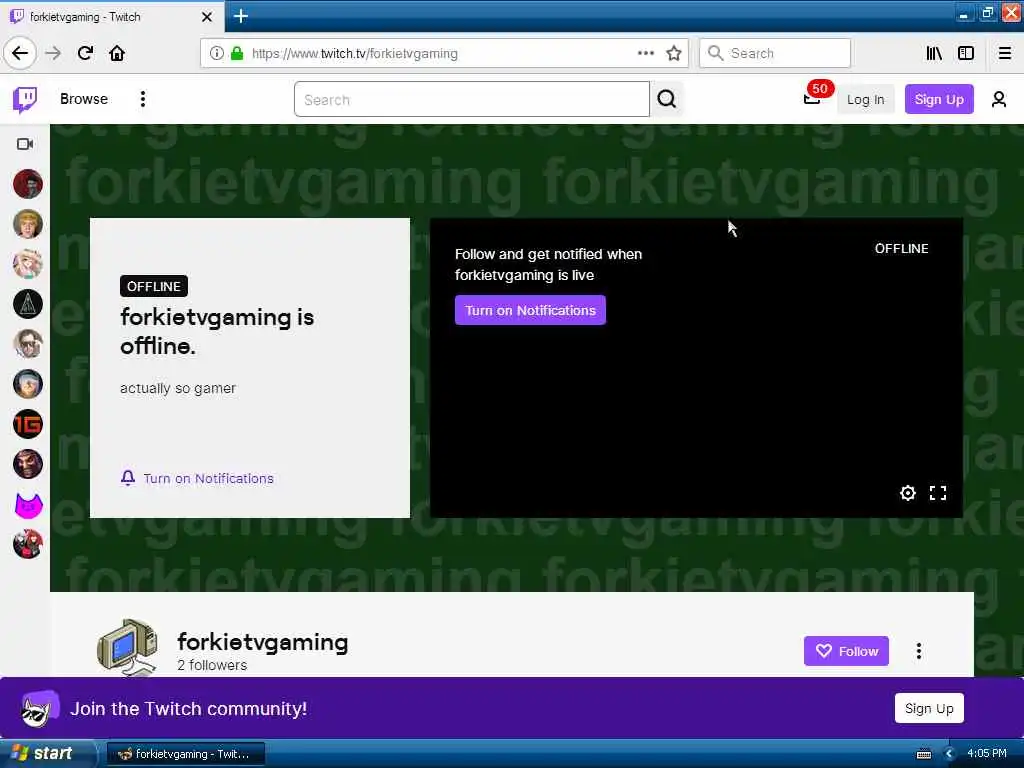This screenshot has width=1024, height=768.
Task: Open the Firefox hamburger menu
Action: [1005, 54]
